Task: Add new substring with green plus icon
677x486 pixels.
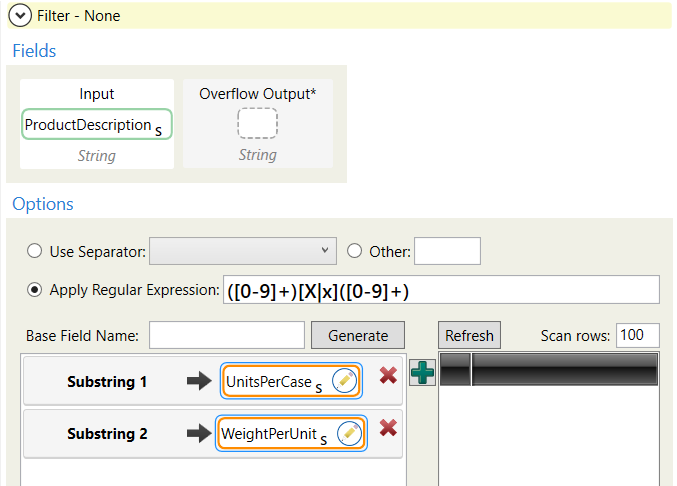Action: click(x=423, y=372)
